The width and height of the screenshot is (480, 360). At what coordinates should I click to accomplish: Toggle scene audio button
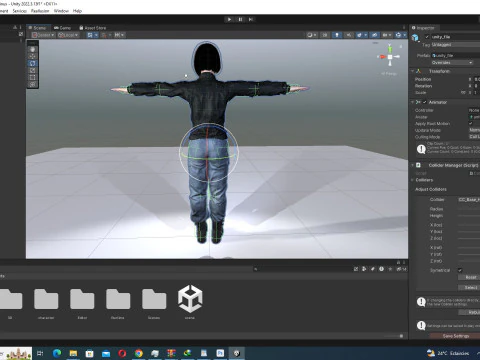click(x=349, y=35)
